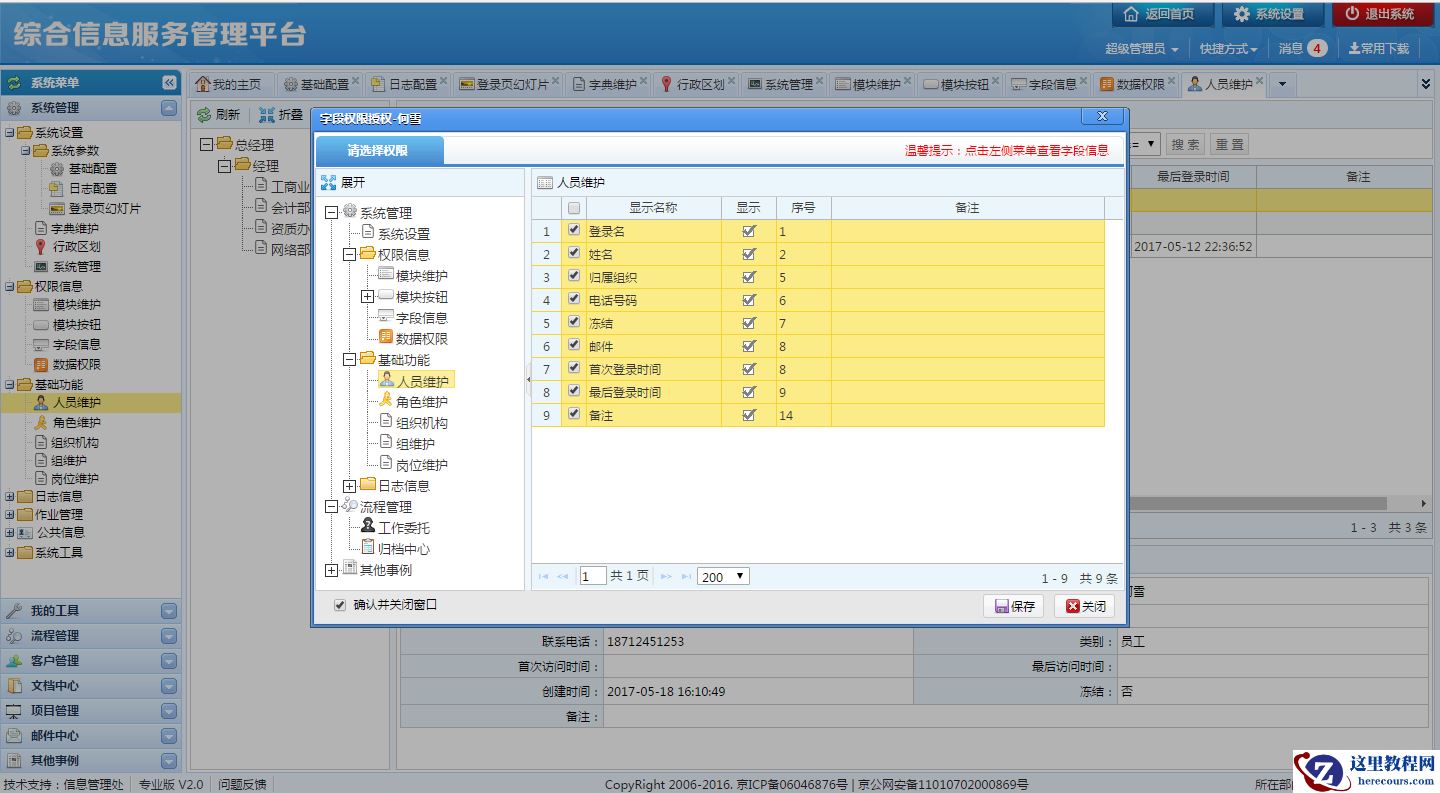This screenshot has height=793, width=1440.
Task: Toggle the 确认并关闭窗口 checkbox
Action: tap(340, 605)
